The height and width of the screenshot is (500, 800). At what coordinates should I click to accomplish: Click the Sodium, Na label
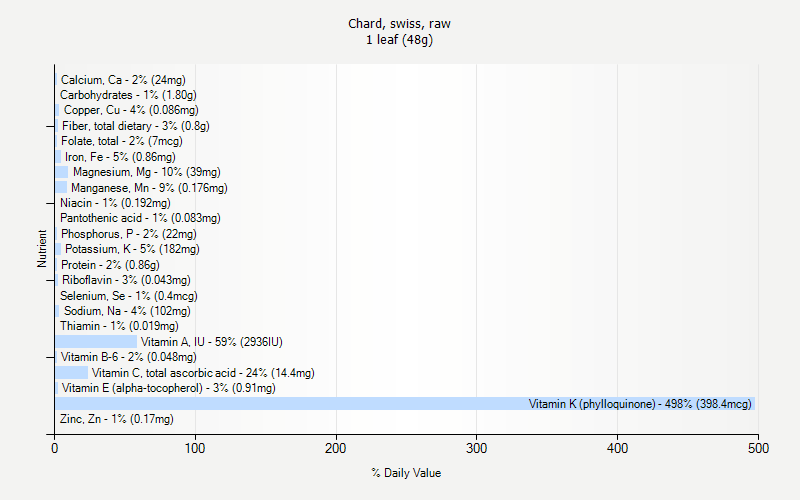(x=127, y=311)
